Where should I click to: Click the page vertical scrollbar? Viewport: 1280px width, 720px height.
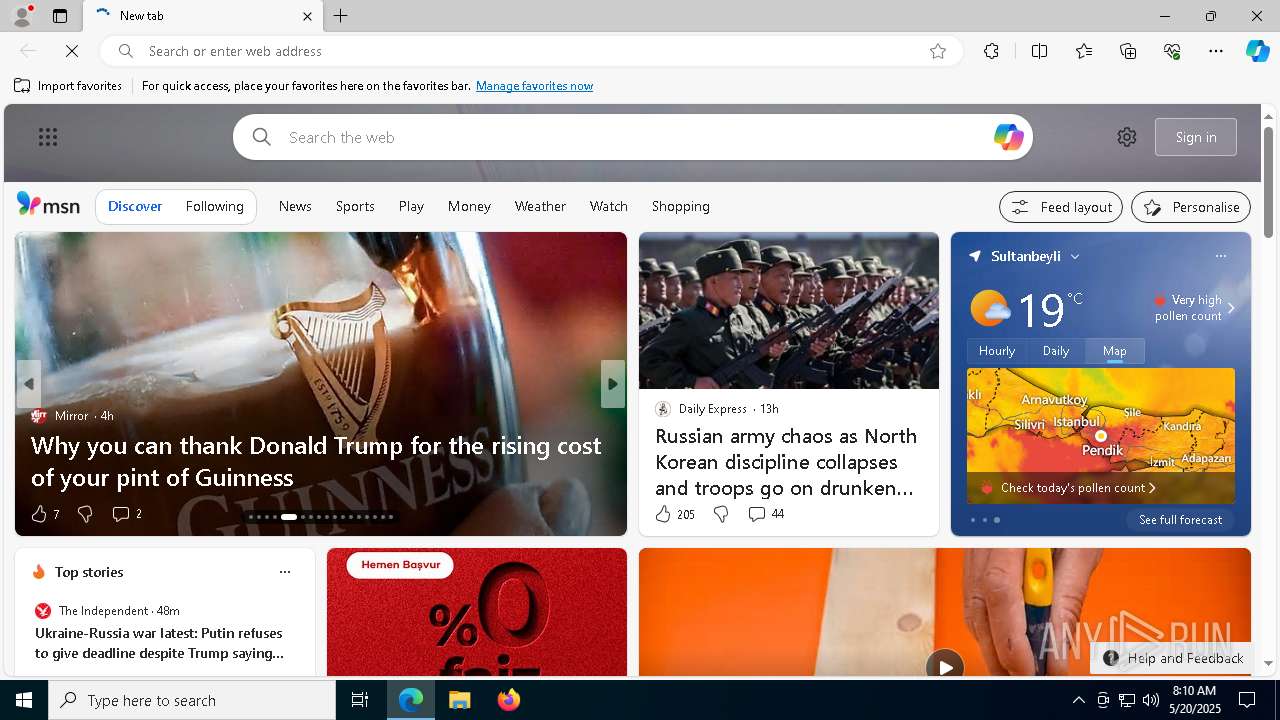pyautogui.click(x=1268, y=183)
